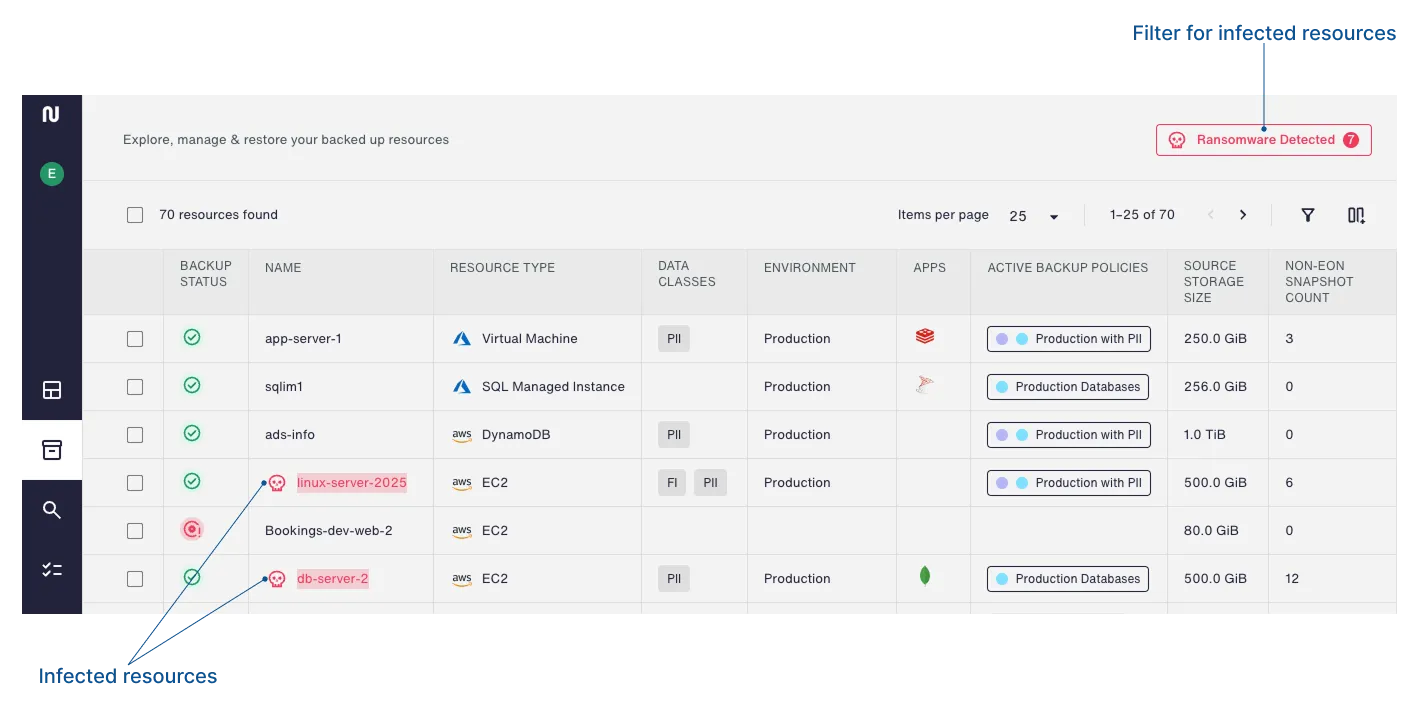Click the FI data class tag
This screenshot has height=710, width=1420.
[x=672, y=483]
